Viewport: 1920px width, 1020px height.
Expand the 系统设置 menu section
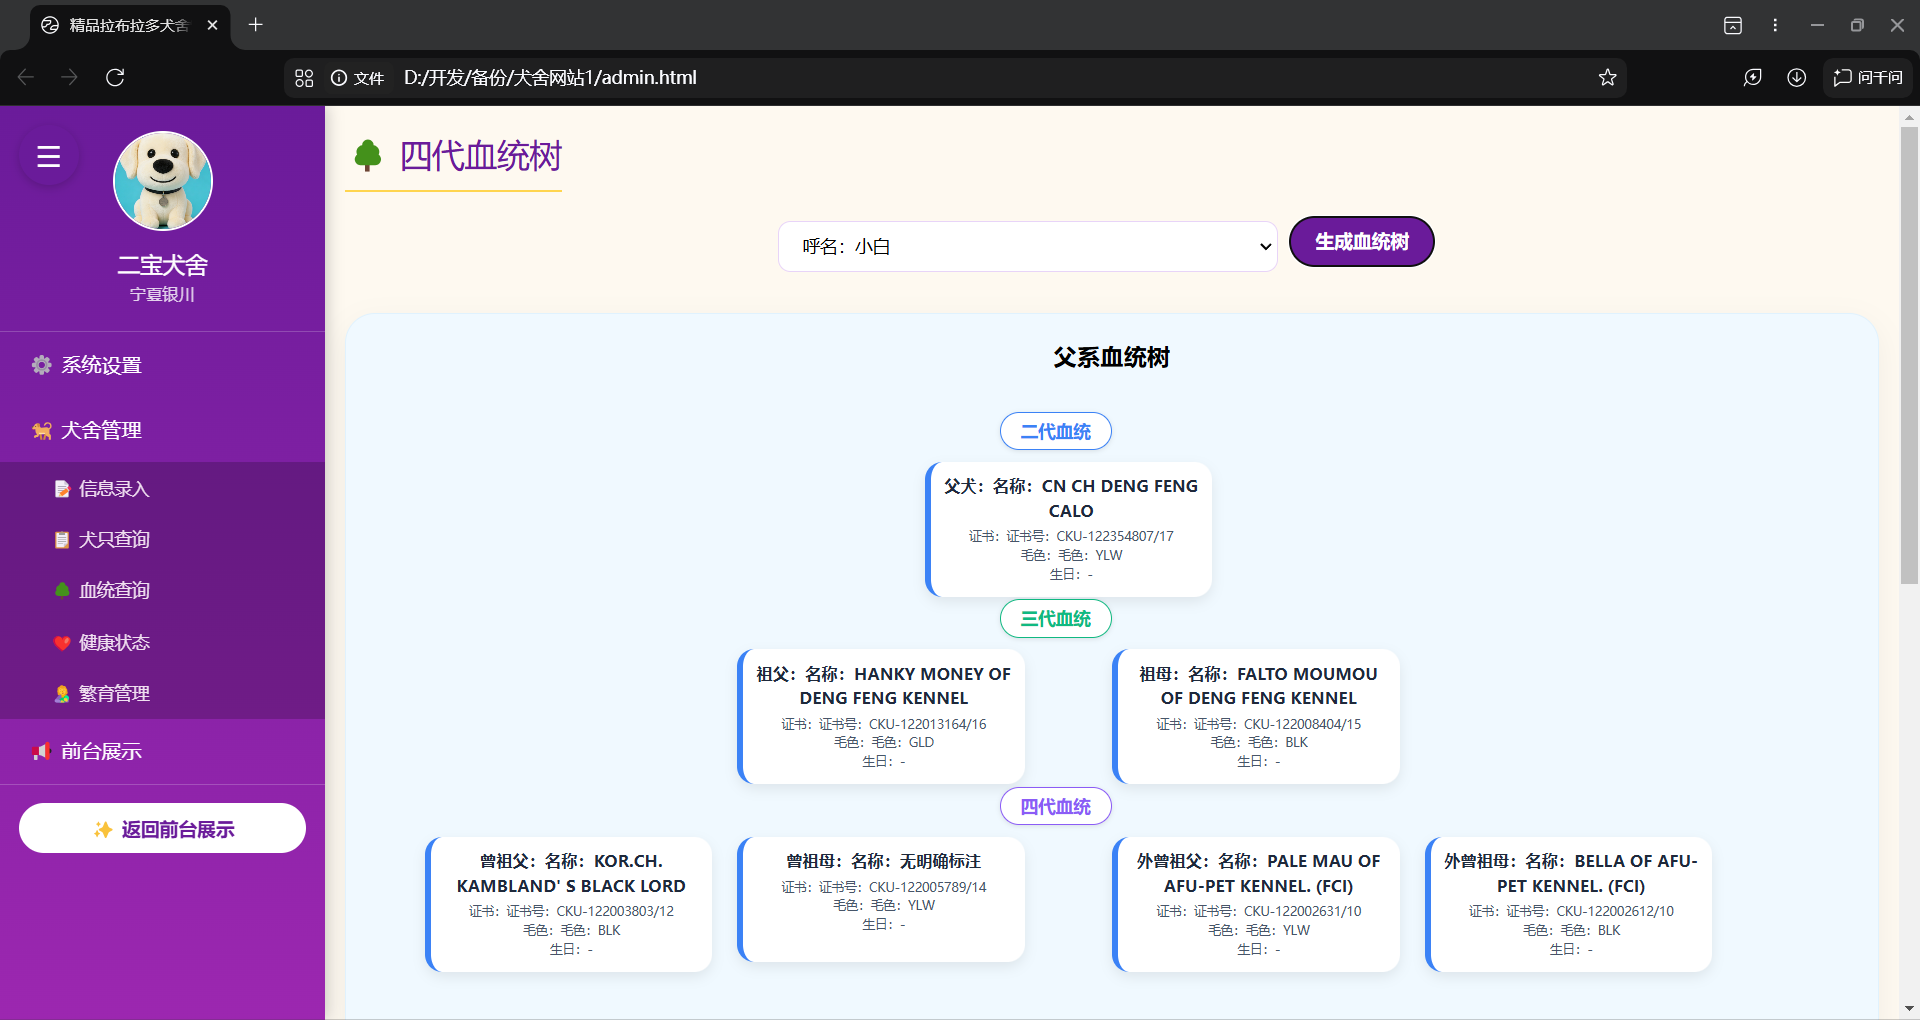coord(101,365)
